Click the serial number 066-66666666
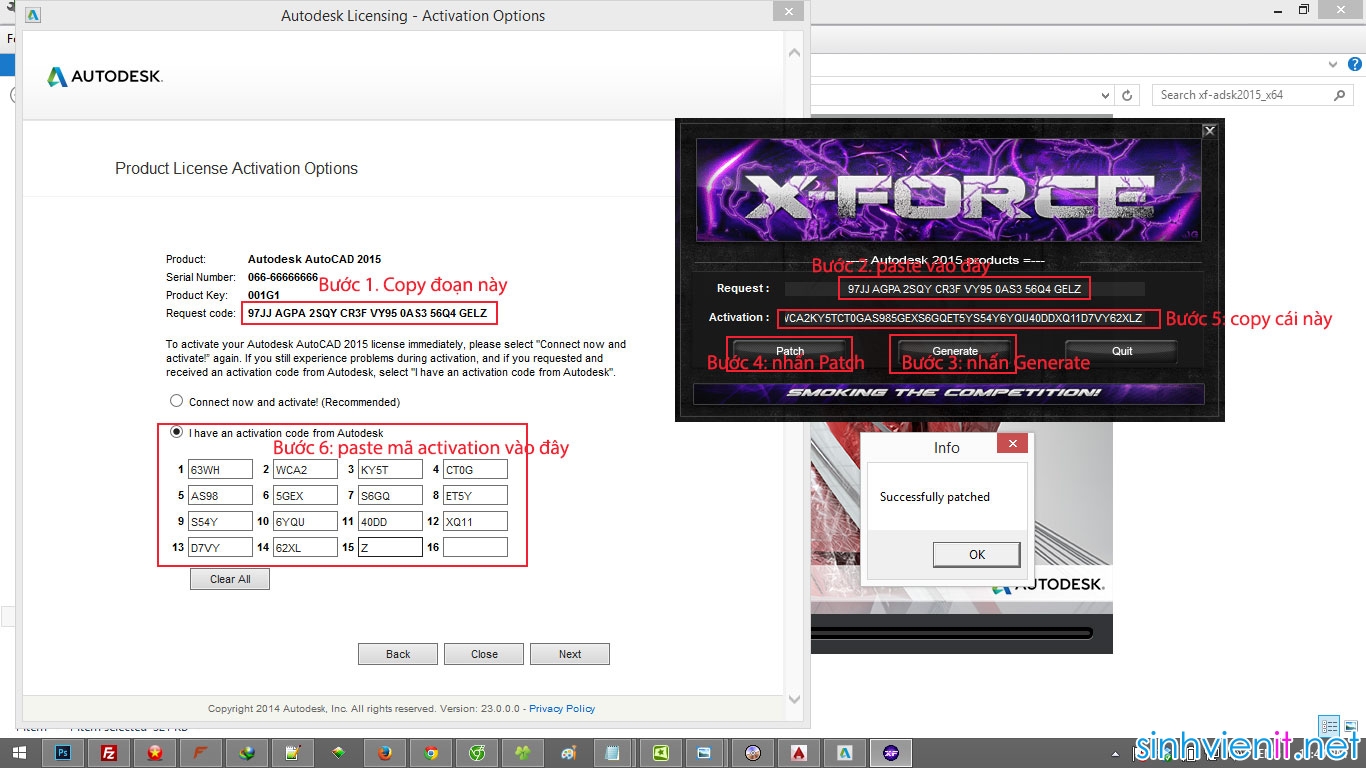 coord(283,277)
